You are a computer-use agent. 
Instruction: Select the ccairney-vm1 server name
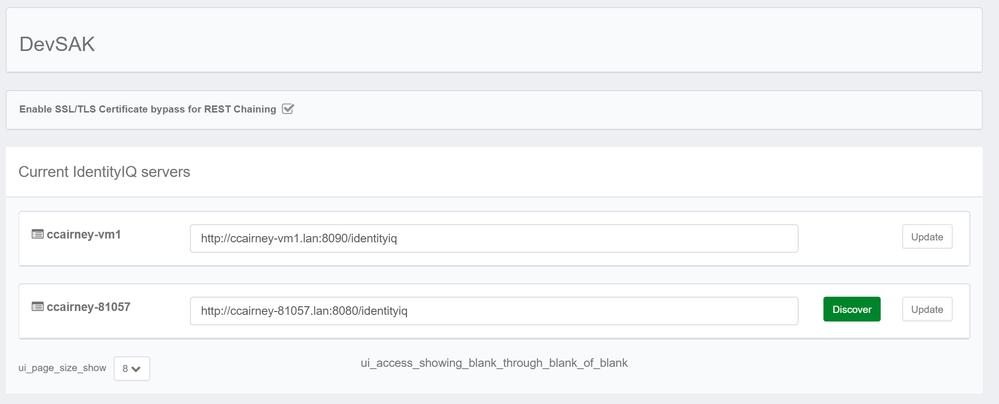[x=84, y=235]
